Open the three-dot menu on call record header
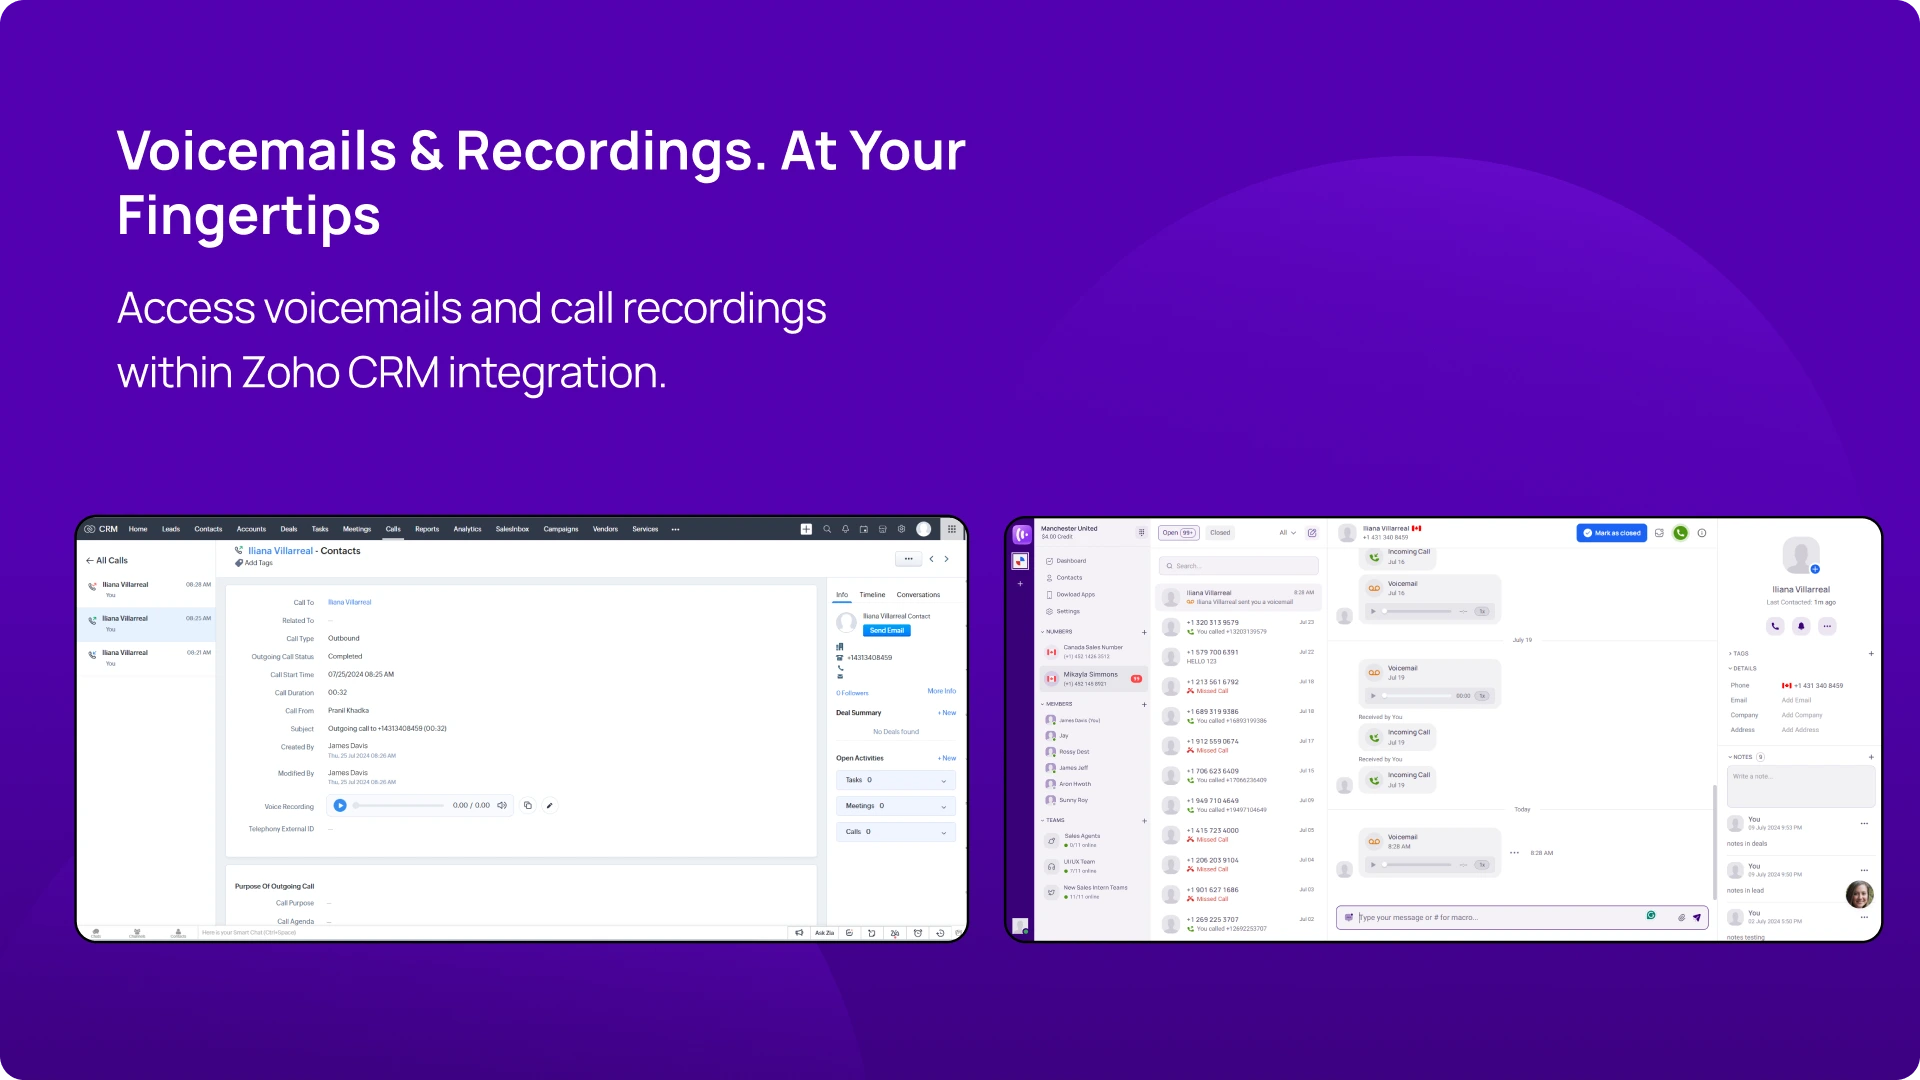1920x1080 pixels. [x=908, y=559]
